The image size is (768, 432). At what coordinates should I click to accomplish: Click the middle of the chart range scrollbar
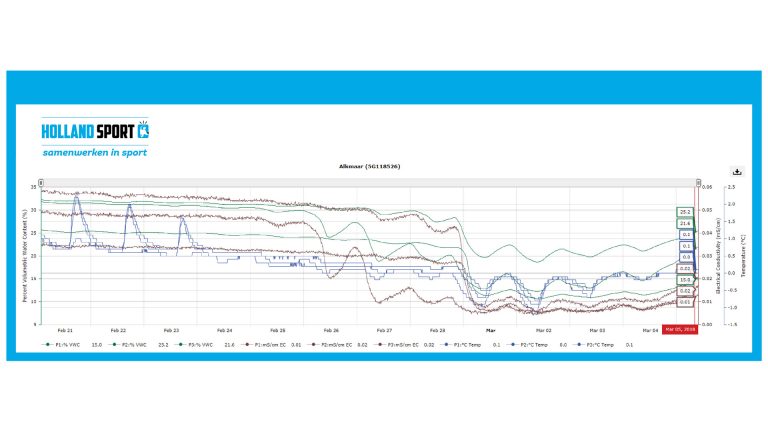pyautogui.click(x=368, y=183)
